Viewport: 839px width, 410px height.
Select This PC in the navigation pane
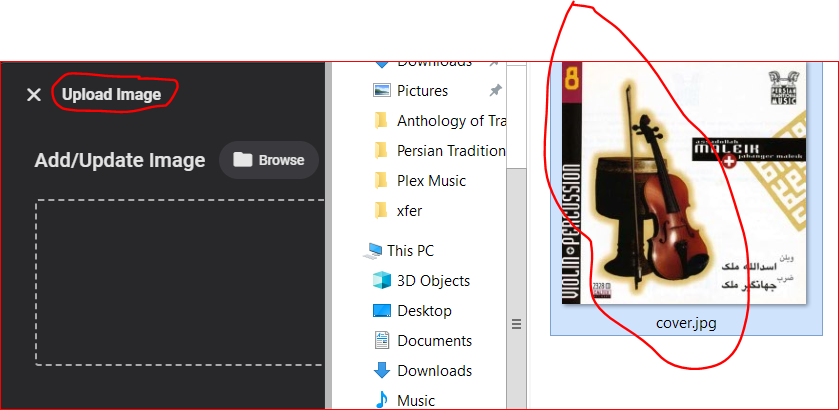pos(410,250)
